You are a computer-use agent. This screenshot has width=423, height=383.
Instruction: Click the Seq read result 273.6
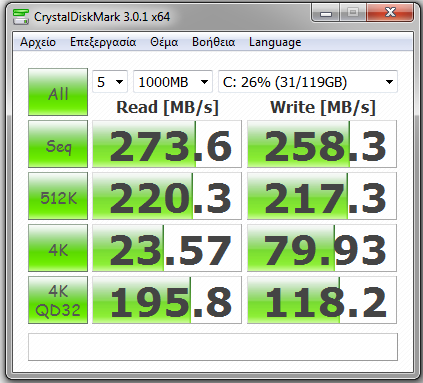coord(167,144)
